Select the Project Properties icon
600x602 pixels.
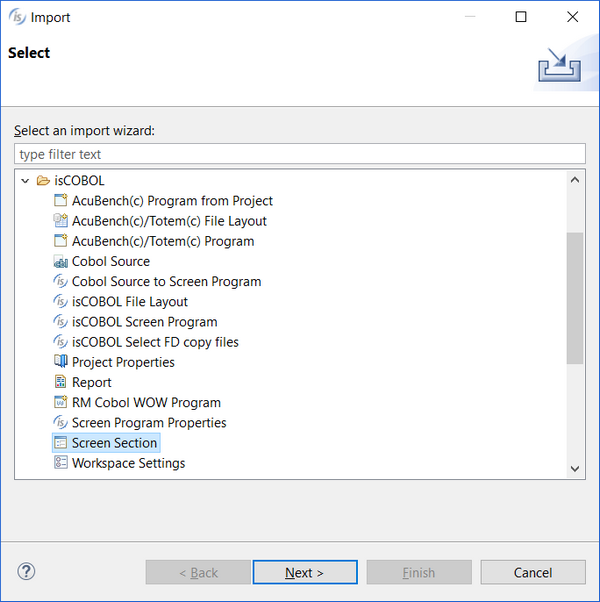pyautogui.click(x=60, y=362)
